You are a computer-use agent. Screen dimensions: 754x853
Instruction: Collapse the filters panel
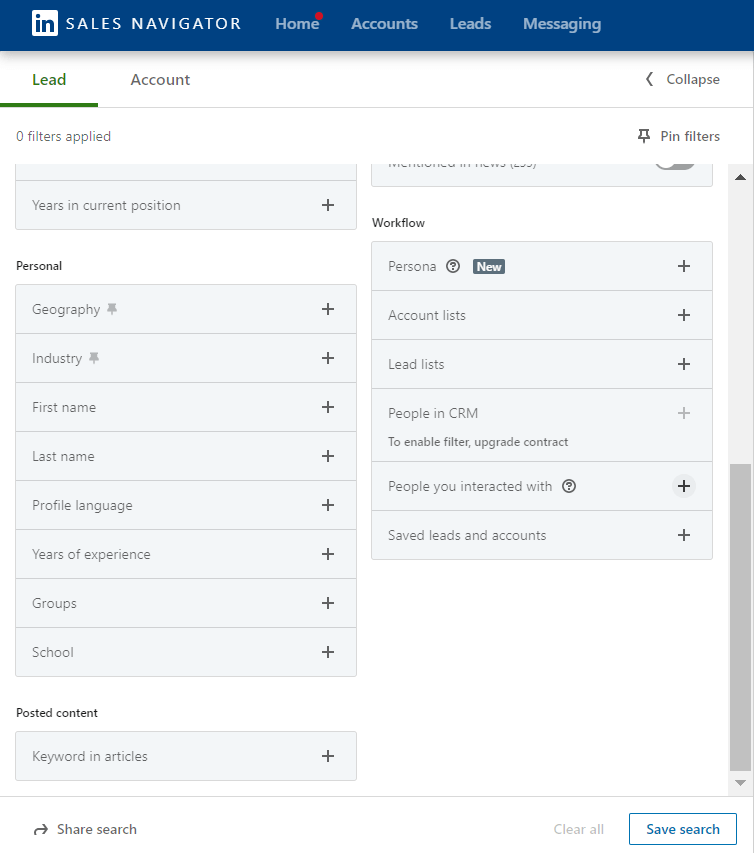[682, 80]
